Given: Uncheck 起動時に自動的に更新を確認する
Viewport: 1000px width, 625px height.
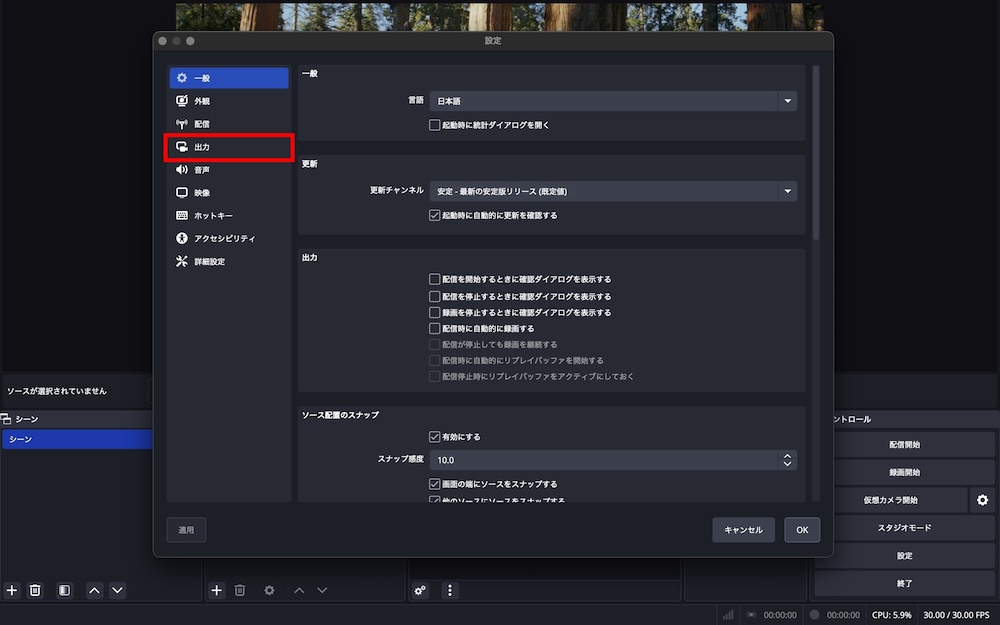Looking at the screenshot, I should [434, 216].
